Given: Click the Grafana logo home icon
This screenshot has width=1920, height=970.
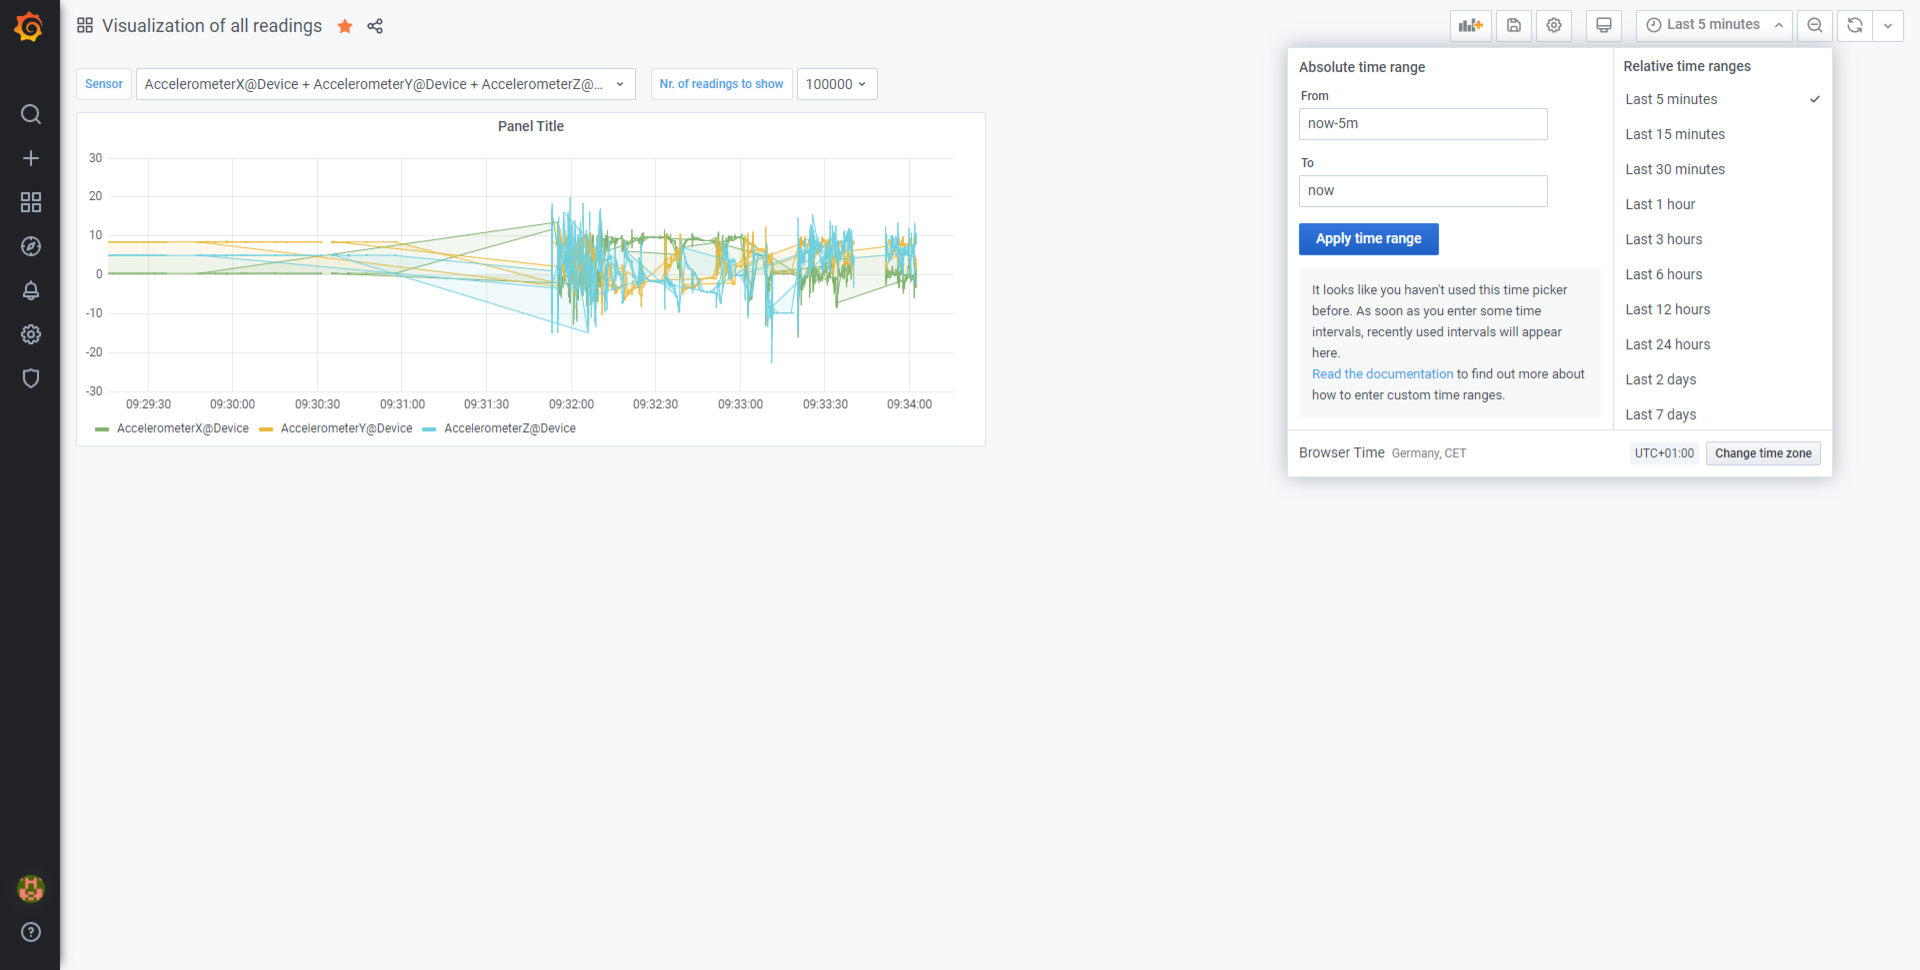Looking at the screenshot, I should pyautogui.click(x=29, y=27).
